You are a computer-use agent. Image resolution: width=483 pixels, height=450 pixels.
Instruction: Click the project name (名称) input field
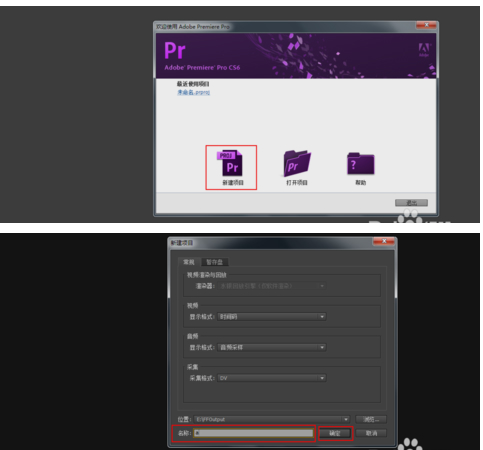tap(253, 433)
